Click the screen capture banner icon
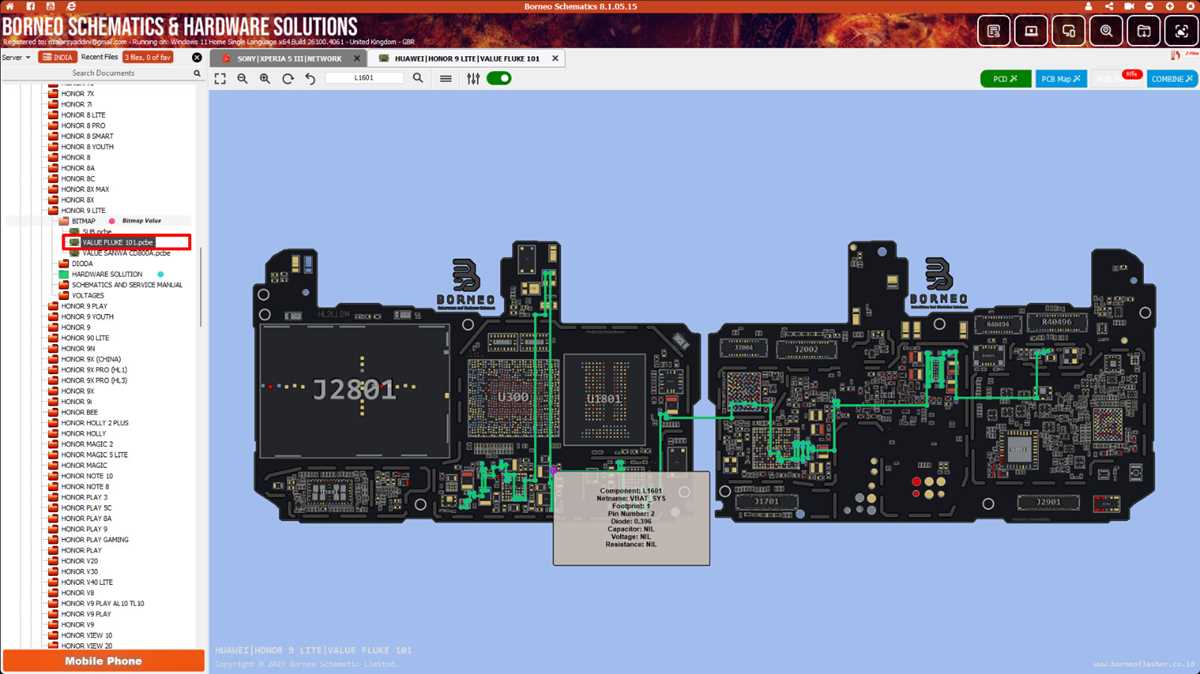 [x=1181, y=31]
